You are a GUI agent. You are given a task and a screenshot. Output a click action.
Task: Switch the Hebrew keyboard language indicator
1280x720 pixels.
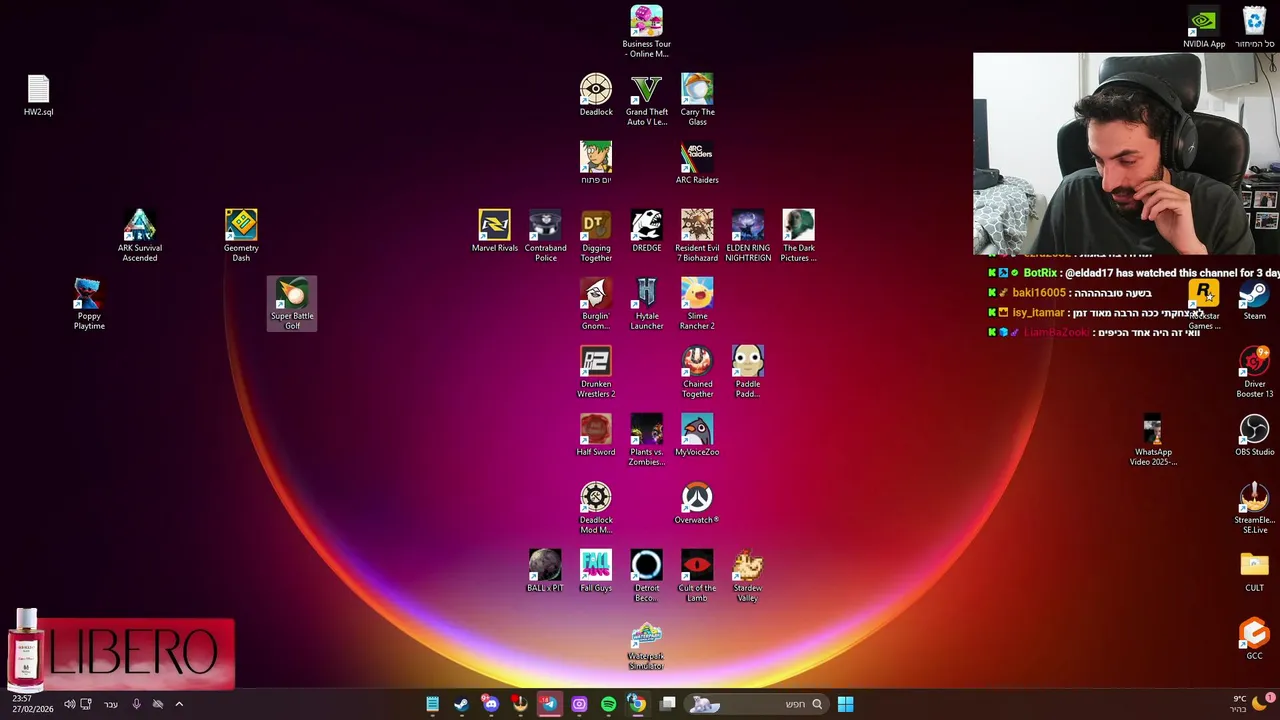pos(110,704)
